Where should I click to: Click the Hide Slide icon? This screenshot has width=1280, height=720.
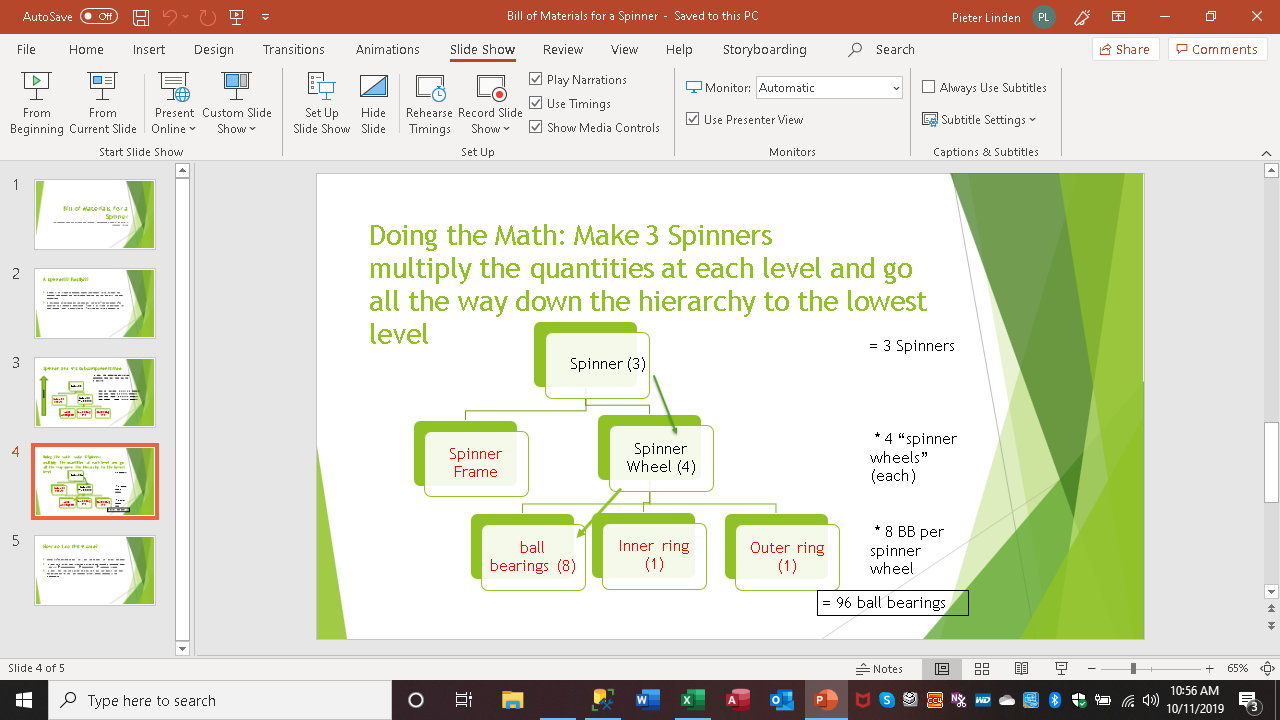point(373,103)
